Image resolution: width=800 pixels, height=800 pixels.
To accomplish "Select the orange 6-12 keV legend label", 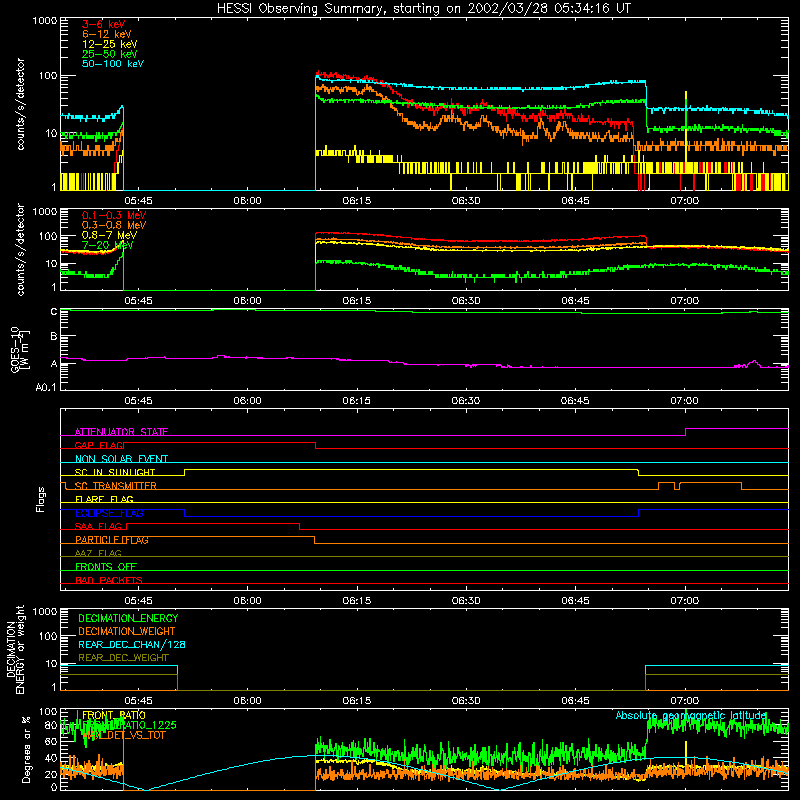I will [x=106, y=34].
